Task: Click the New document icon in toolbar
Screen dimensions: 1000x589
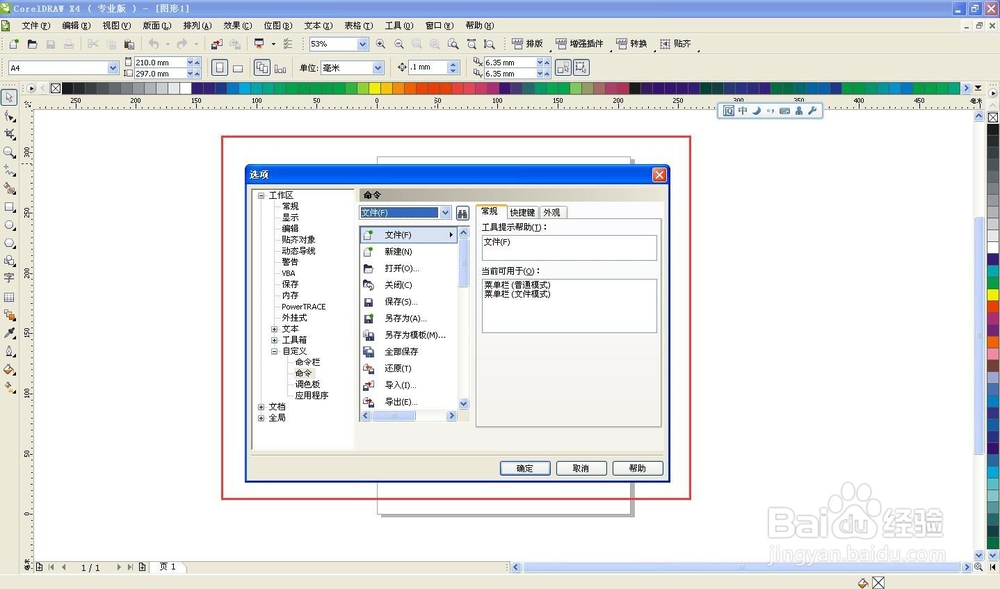Action: click(x=14, y=44)
